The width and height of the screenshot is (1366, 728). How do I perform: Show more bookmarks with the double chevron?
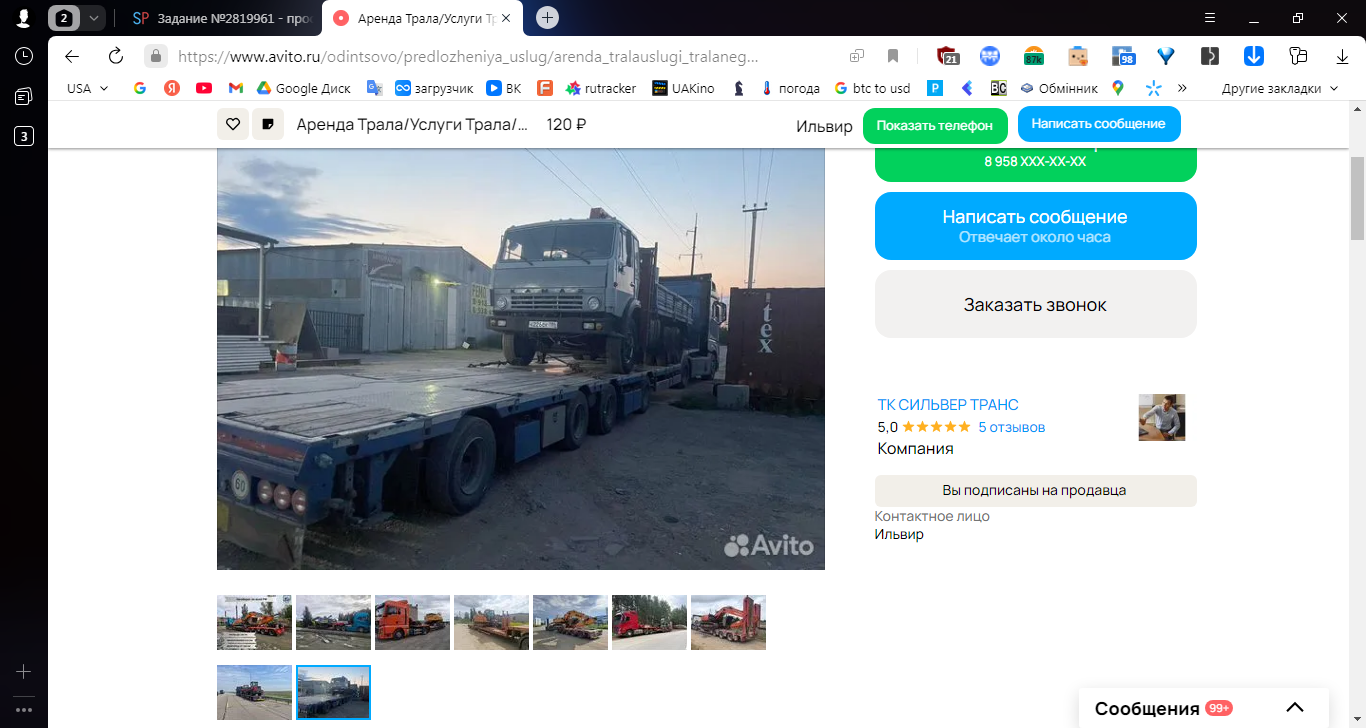click(x=1182, y=88)
